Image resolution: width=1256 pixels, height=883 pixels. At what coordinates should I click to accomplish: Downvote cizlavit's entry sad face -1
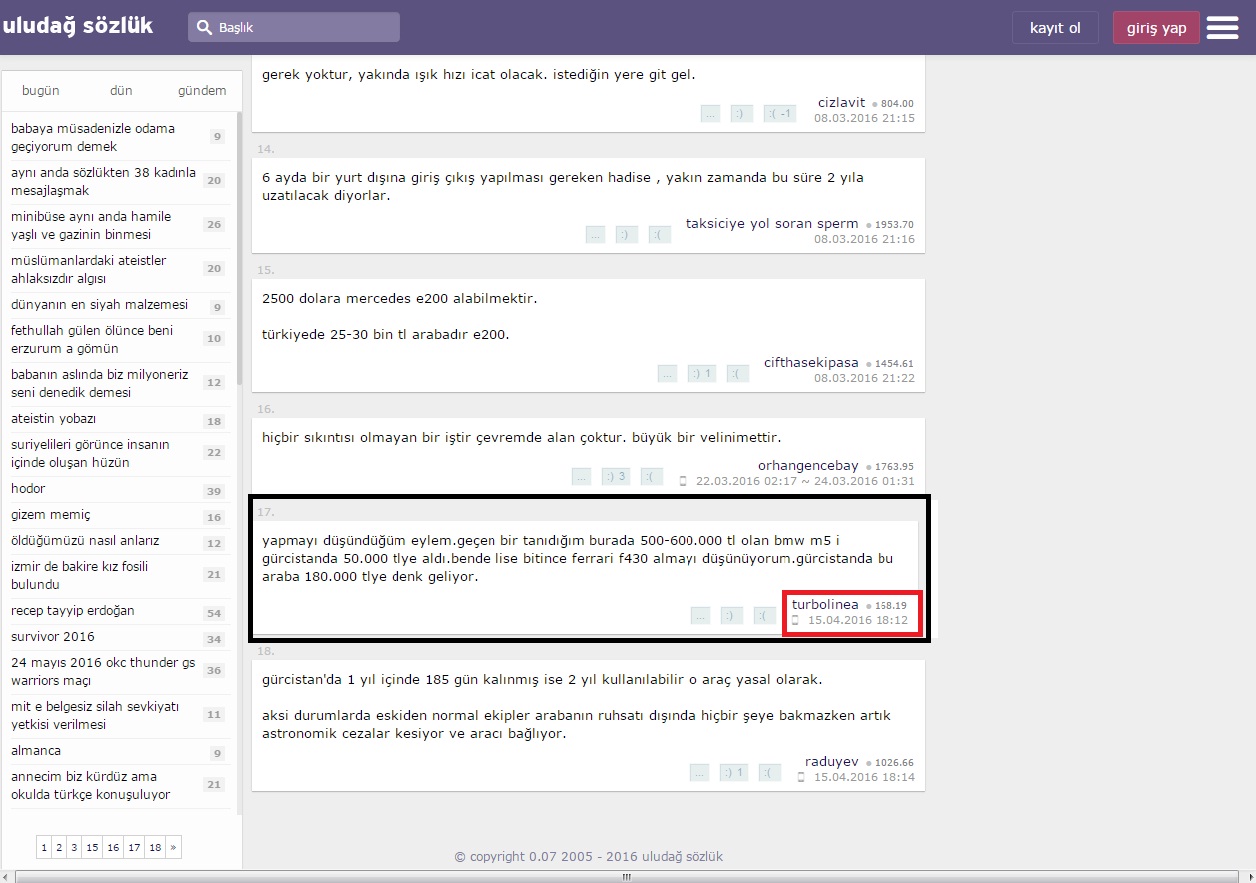(x=780, y=113)
